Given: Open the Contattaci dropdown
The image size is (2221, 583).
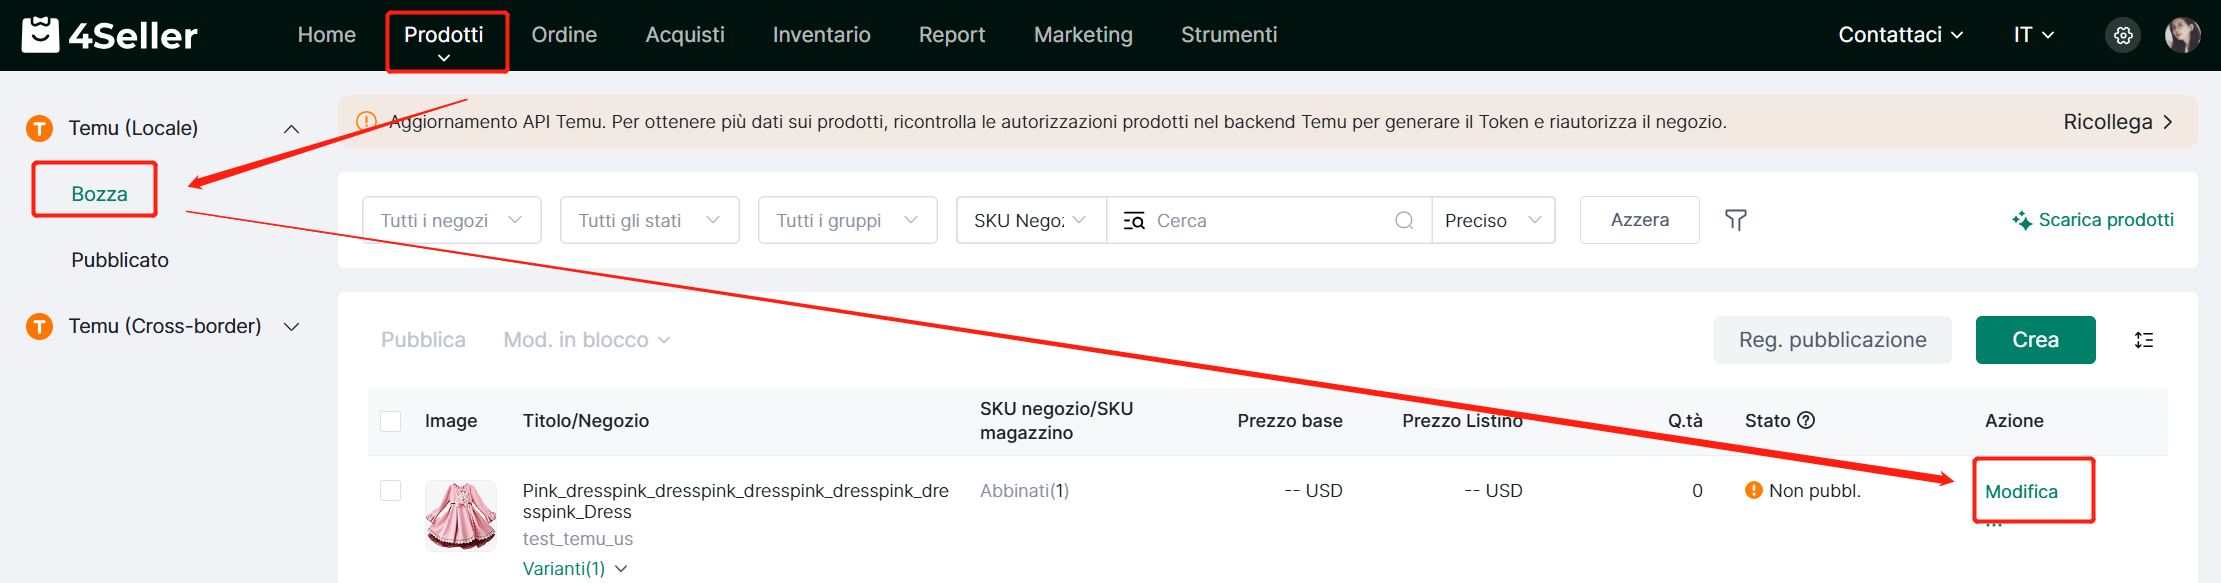Looking at the screenshot, I should pos(1901,35).
